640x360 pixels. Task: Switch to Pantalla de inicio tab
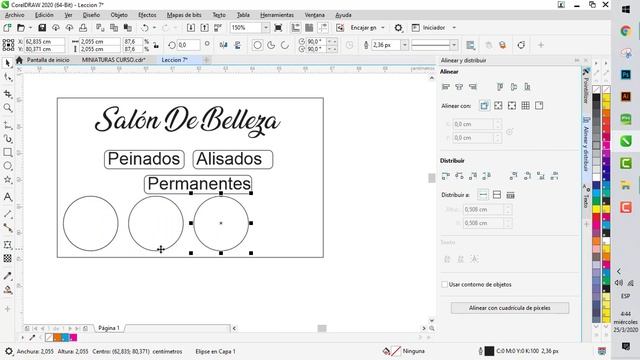[48, 60]
